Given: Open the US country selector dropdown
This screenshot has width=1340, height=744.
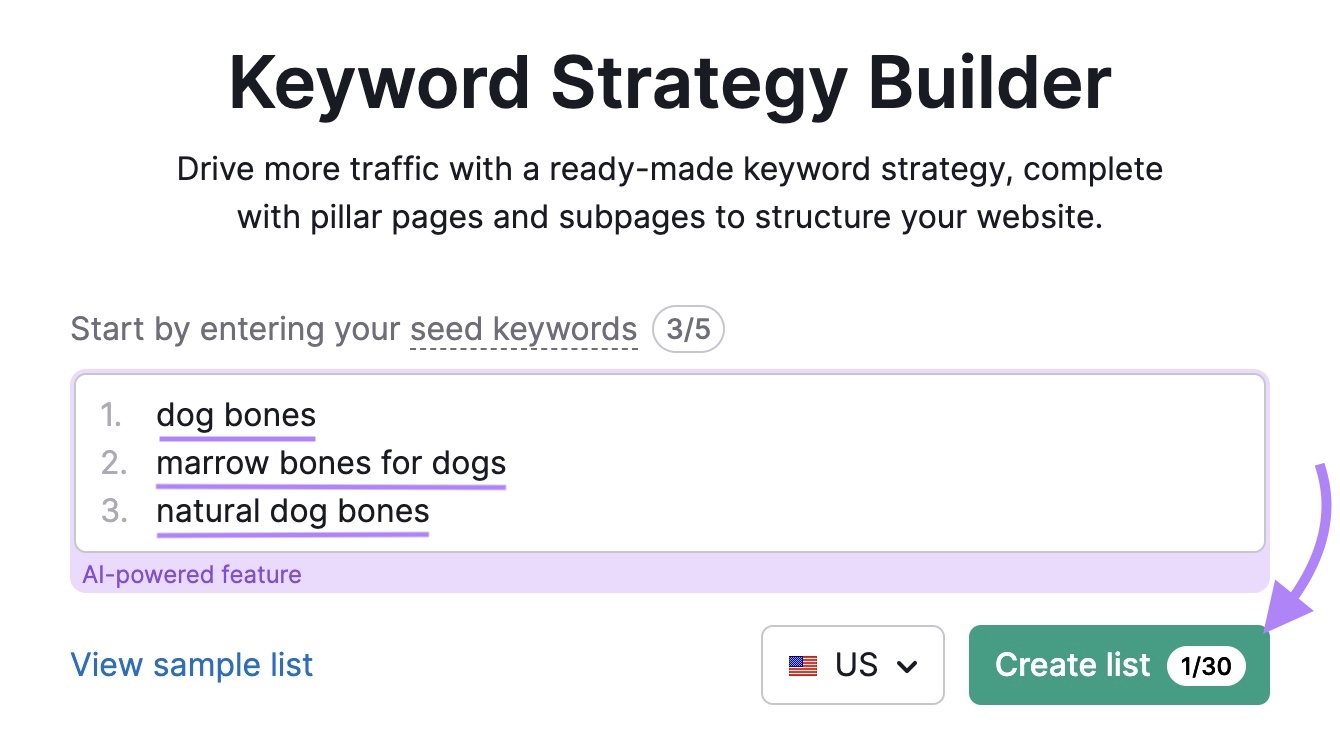Looking at the screenshot, I should click(x=852, y=665).
